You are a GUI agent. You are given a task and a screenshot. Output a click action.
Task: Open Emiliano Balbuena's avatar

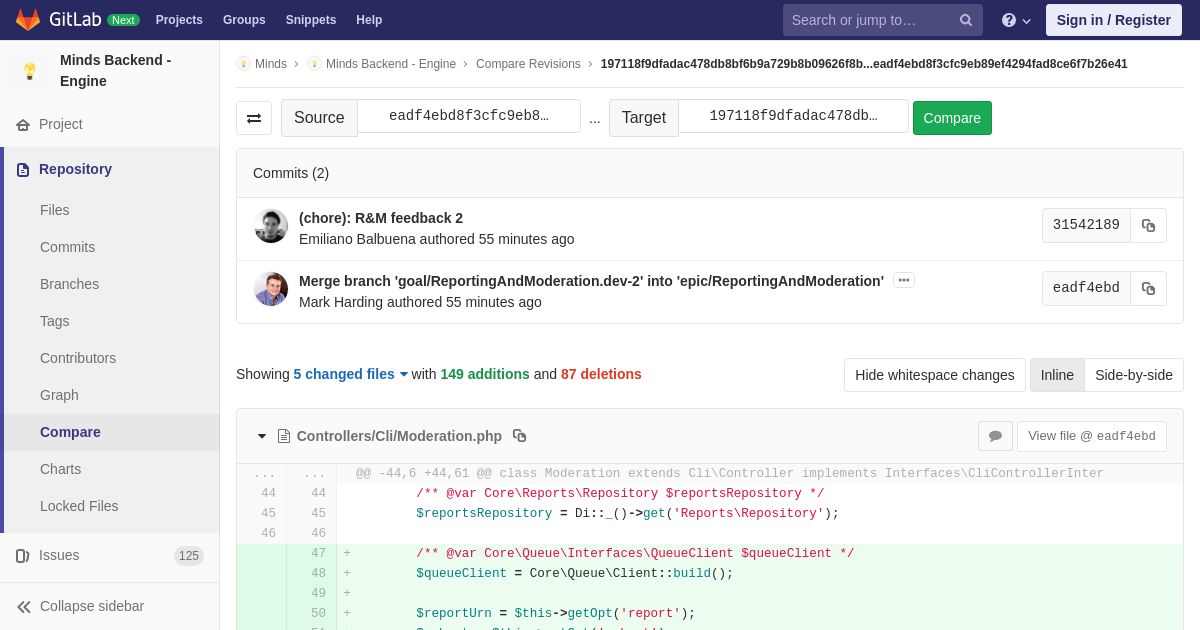click(271, 226)
